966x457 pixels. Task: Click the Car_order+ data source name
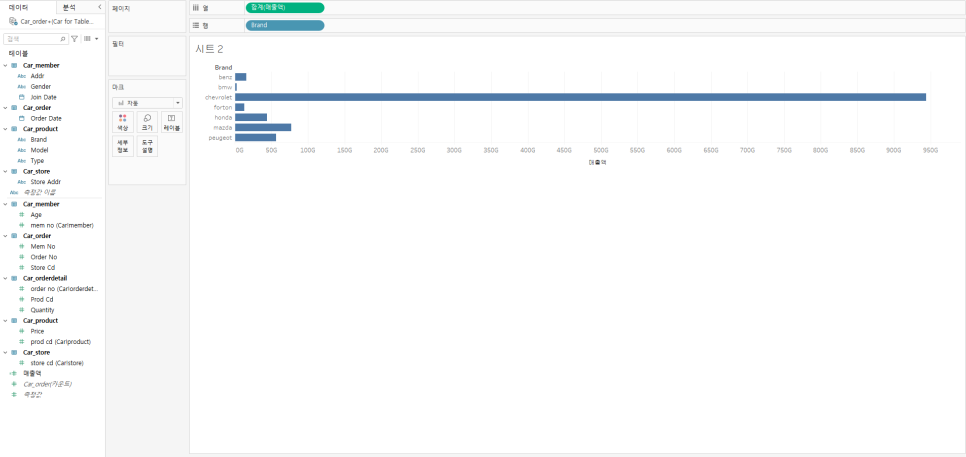pos(56,22)
